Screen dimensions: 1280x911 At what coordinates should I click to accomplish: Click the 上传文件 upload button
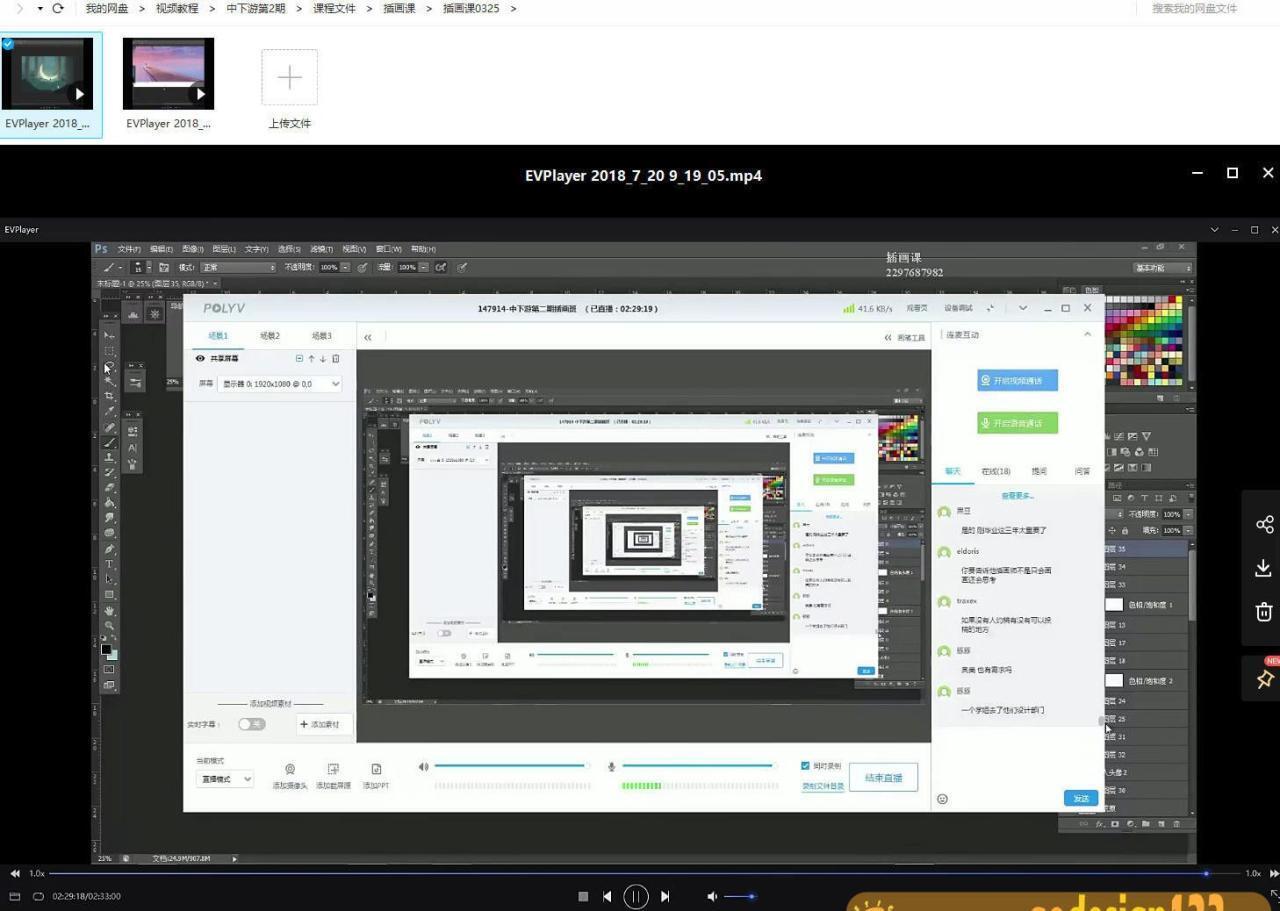click(x=289, y=88)
